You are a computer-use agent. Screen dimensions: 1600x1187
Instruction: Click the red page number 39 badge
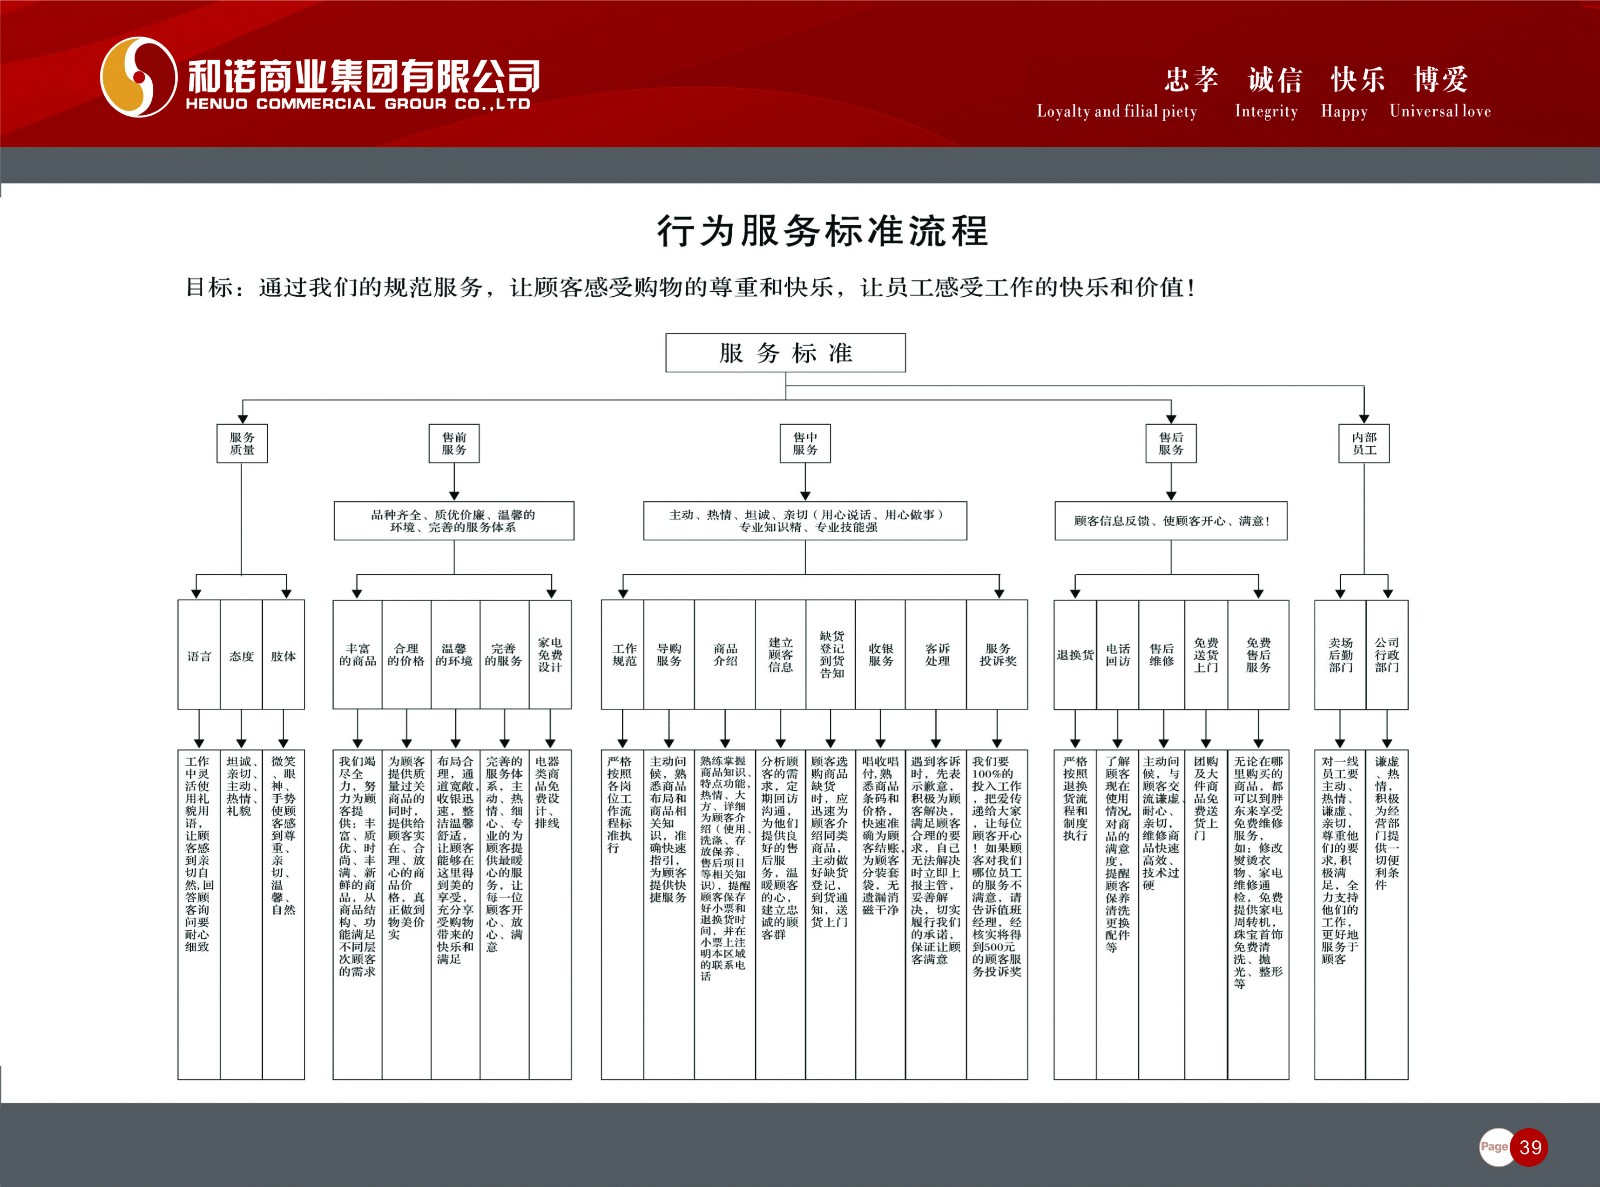click(x=1530, y=1147)
